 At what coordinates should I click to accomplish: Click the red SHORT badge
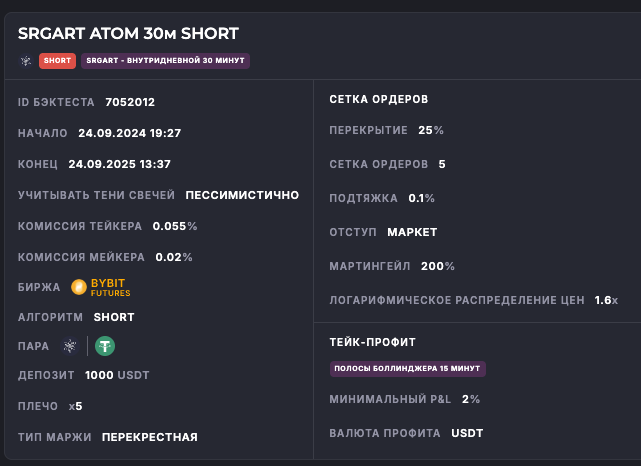coord(57,61)
